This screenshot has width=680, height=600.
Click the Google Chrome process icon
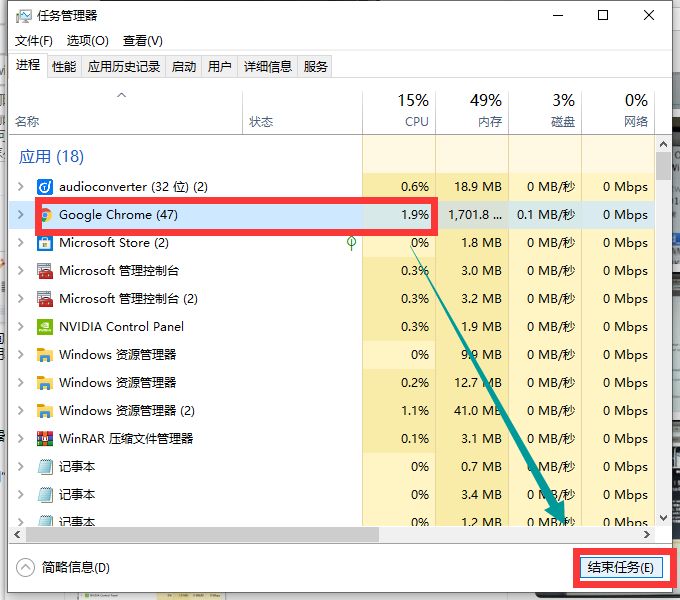click(x=45, y=215)
